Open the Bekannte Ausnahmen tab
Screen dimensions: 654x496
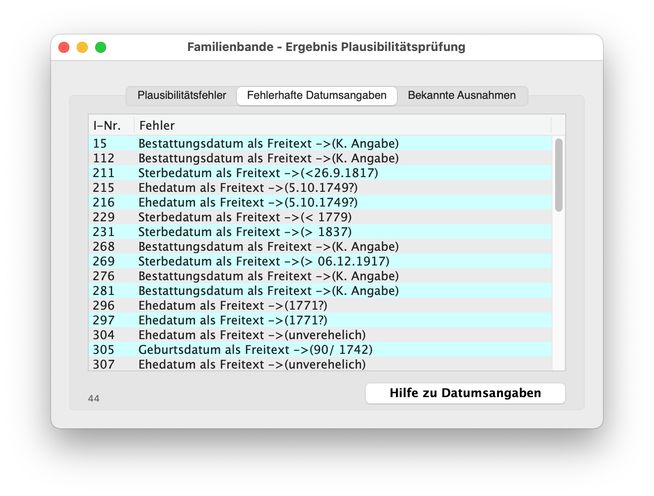(x=461, y=96)
